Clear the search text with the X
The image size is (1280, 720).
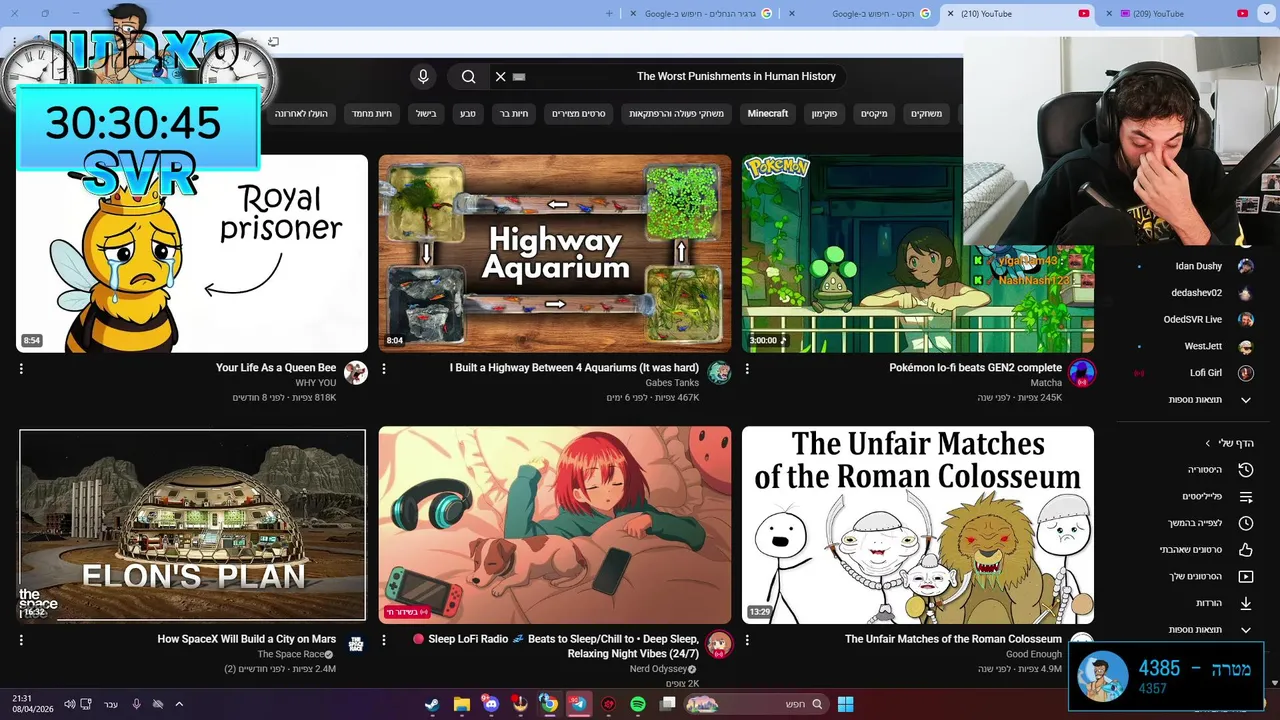point(501,76)
